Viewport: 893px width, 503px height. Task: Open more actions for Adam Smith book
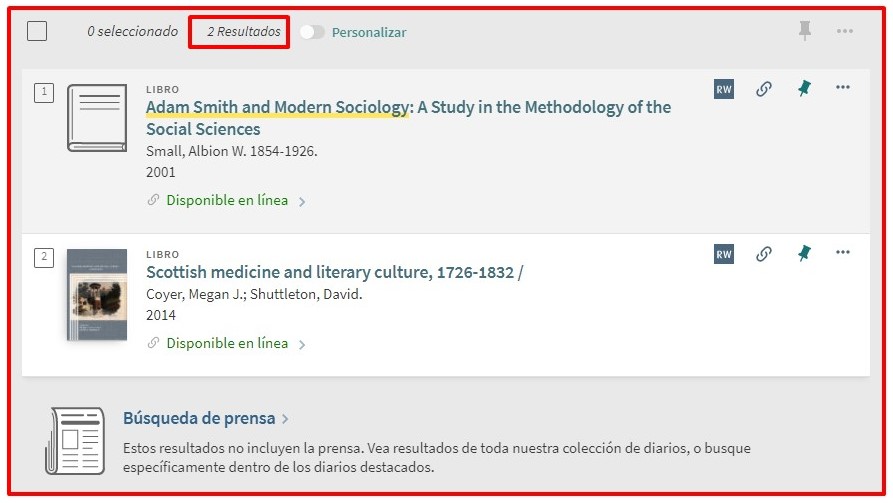tap(843, 88)
